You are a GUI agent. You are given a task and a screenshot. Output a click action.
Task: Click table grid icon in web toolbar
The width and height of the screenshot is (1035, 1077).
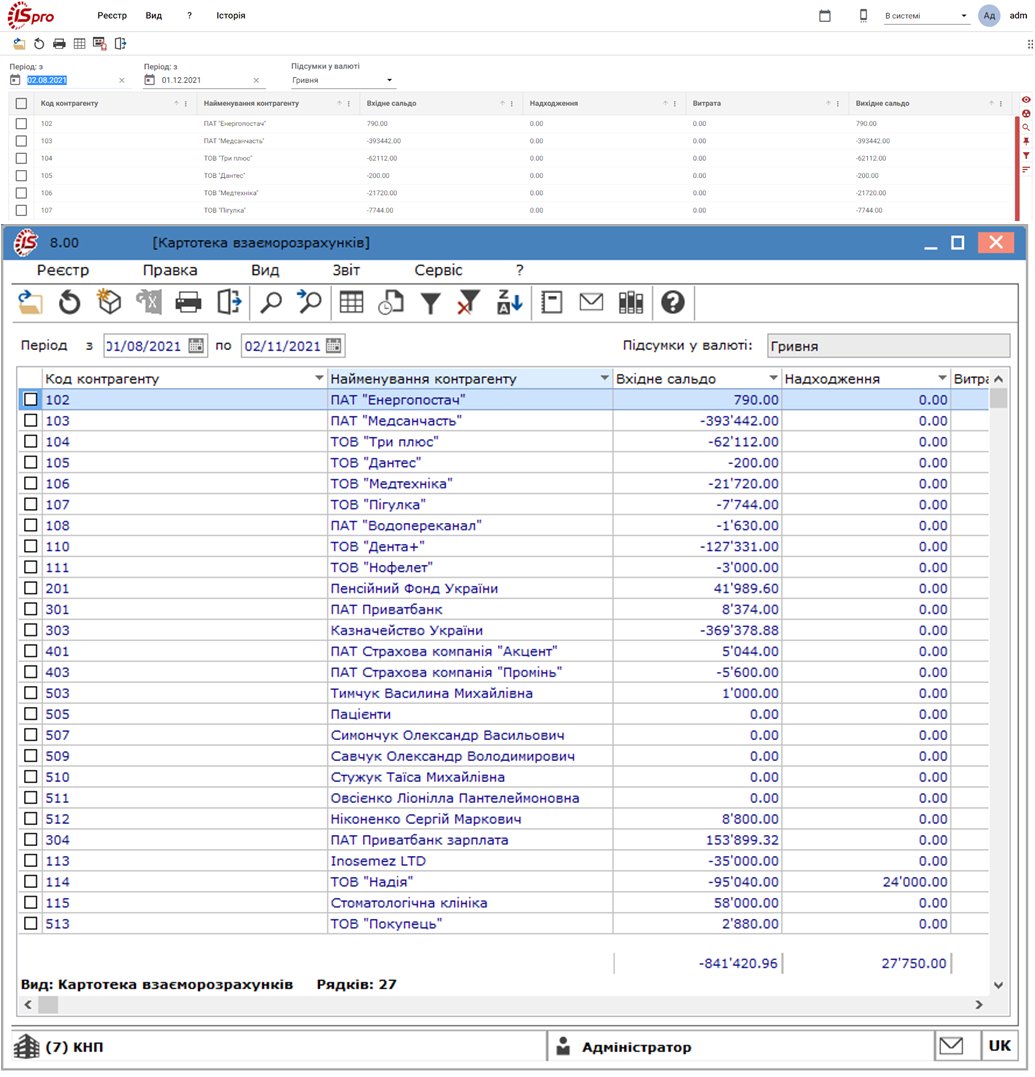coord(80,44)
